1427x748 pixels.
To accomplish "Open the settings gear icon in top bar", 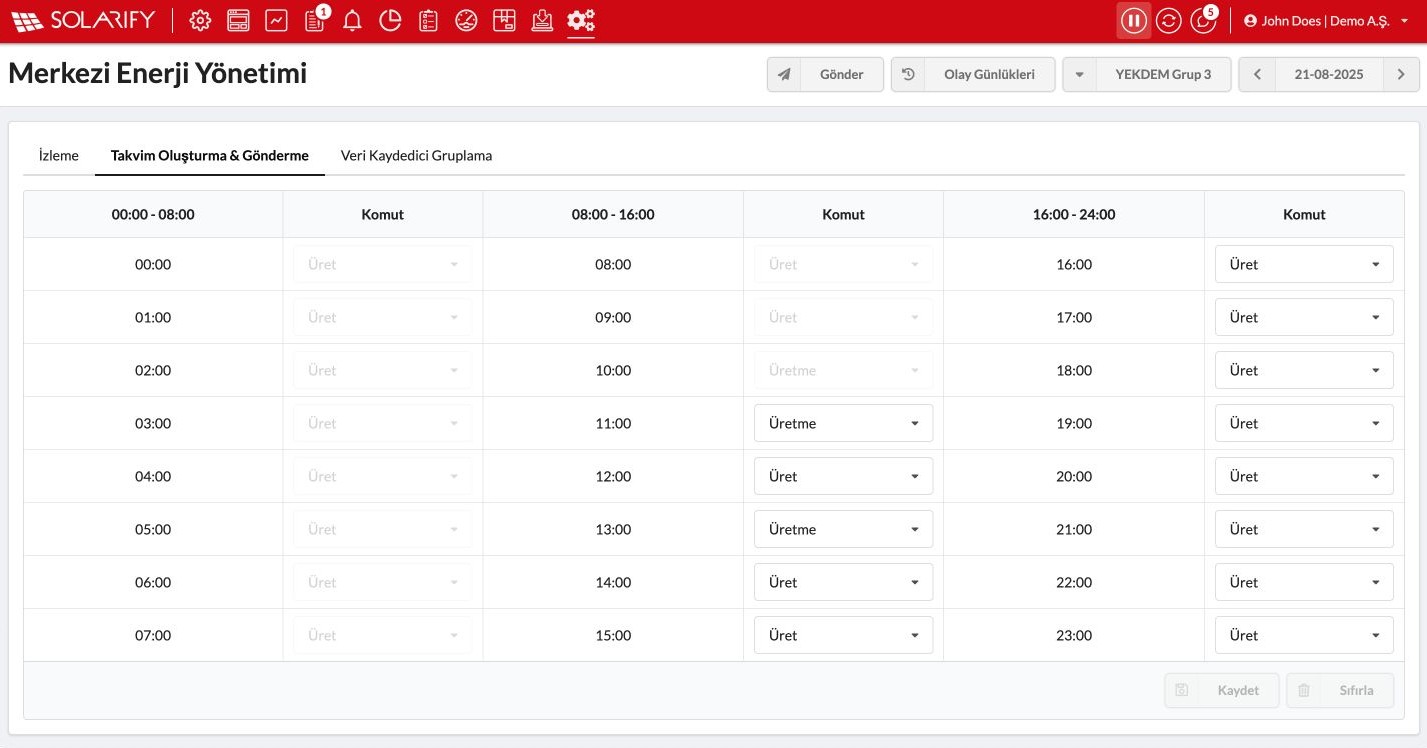I will coord(200,20).
